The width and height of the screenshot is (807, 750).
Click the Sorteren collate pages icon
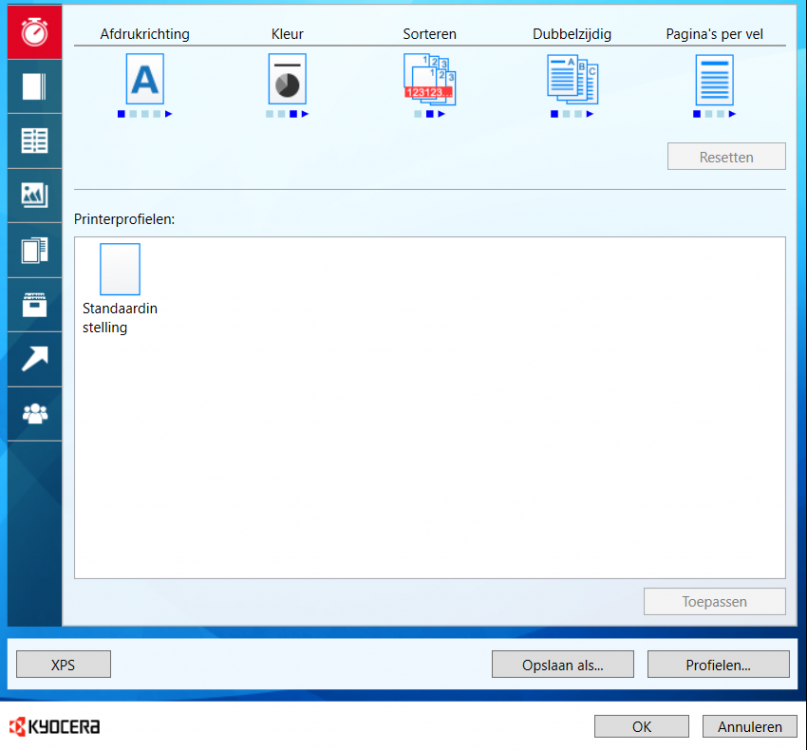pyautogui.click(x=429, y=80)
